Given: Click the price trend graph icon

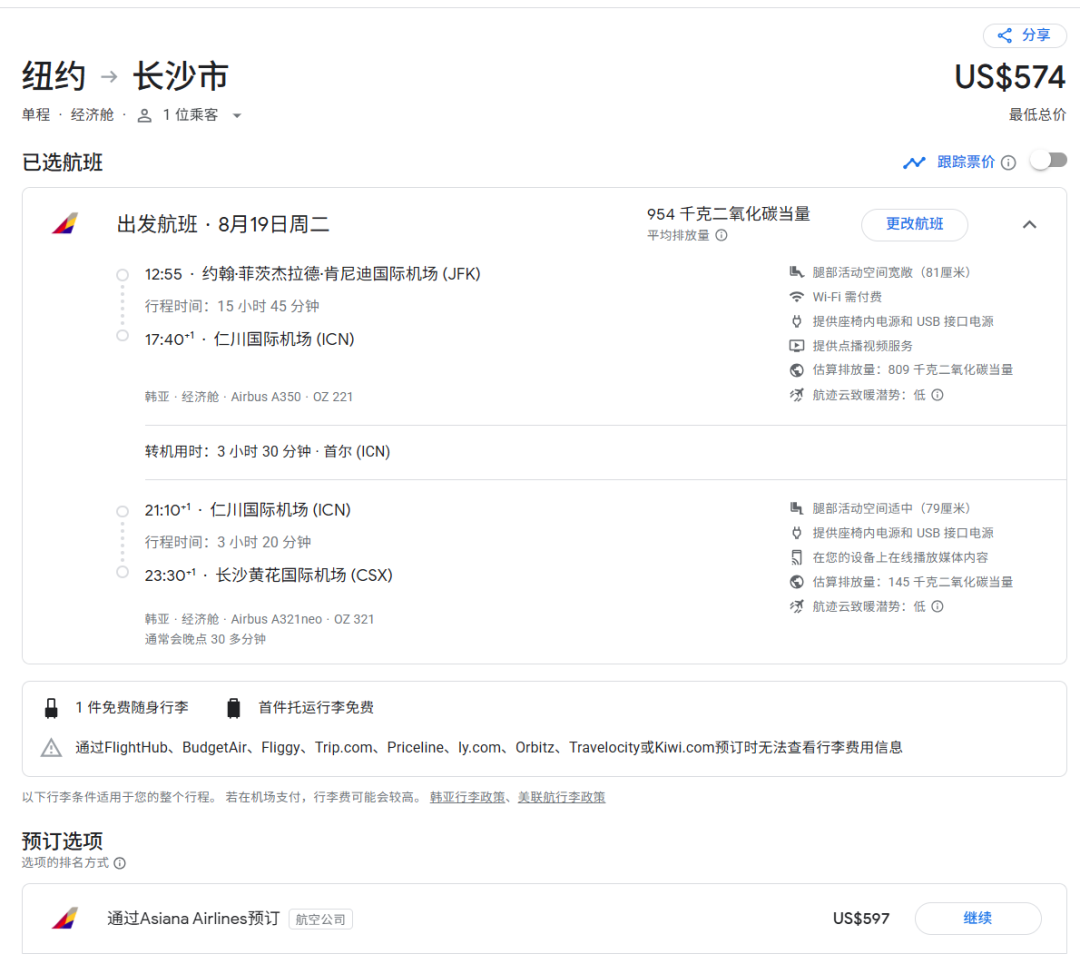Looking at the screenshot, I should pyautogui.click(x=914, y=162).
